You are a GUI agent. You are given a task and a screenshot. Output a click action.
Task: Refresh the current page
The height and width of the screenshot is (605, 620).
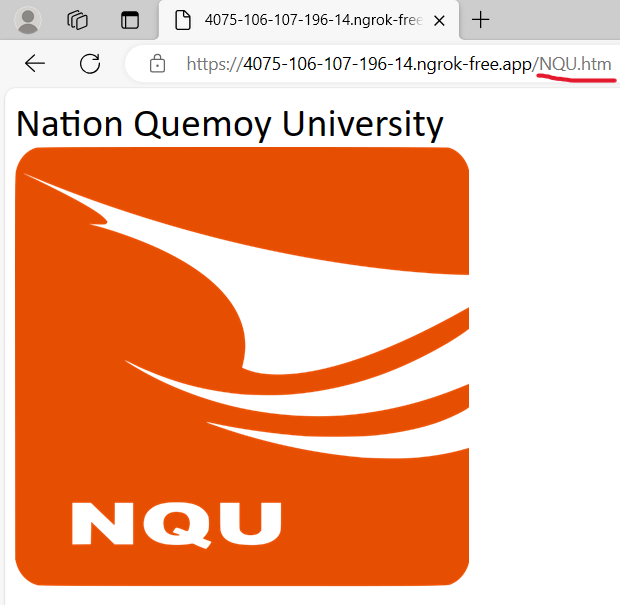[90, 64]
